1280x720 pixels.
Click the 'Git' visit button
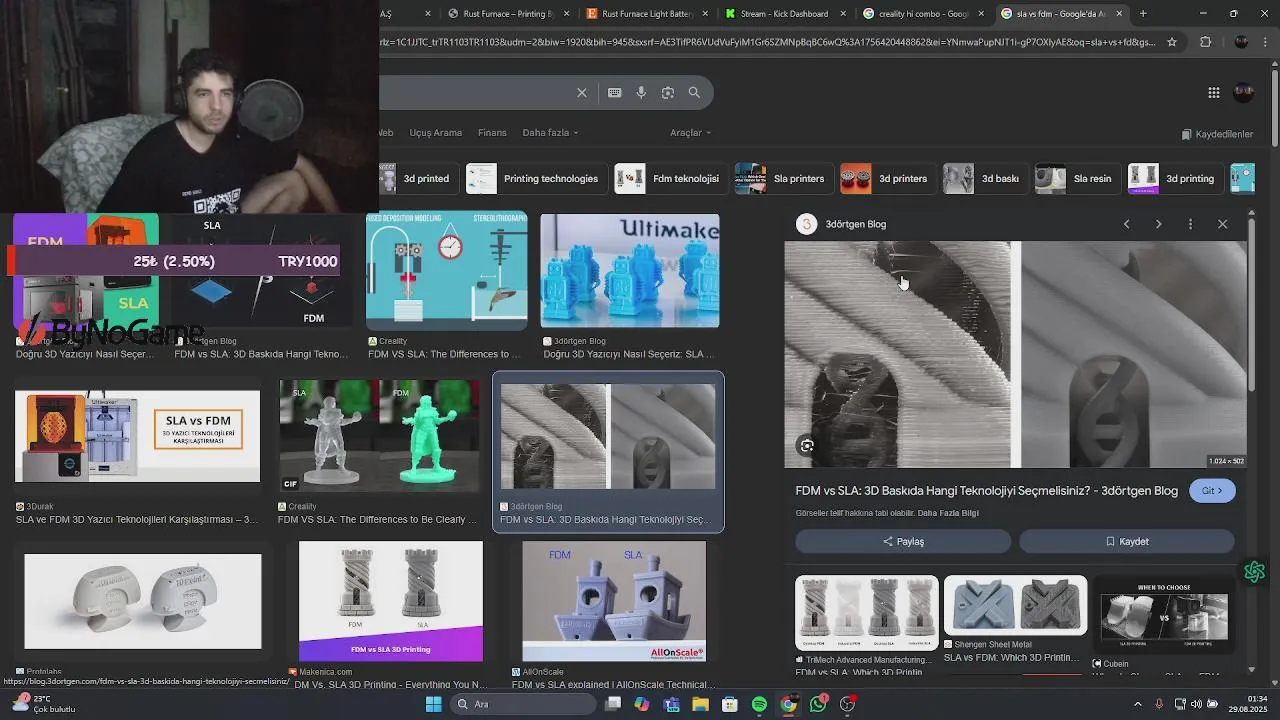tap(1212, 491)
